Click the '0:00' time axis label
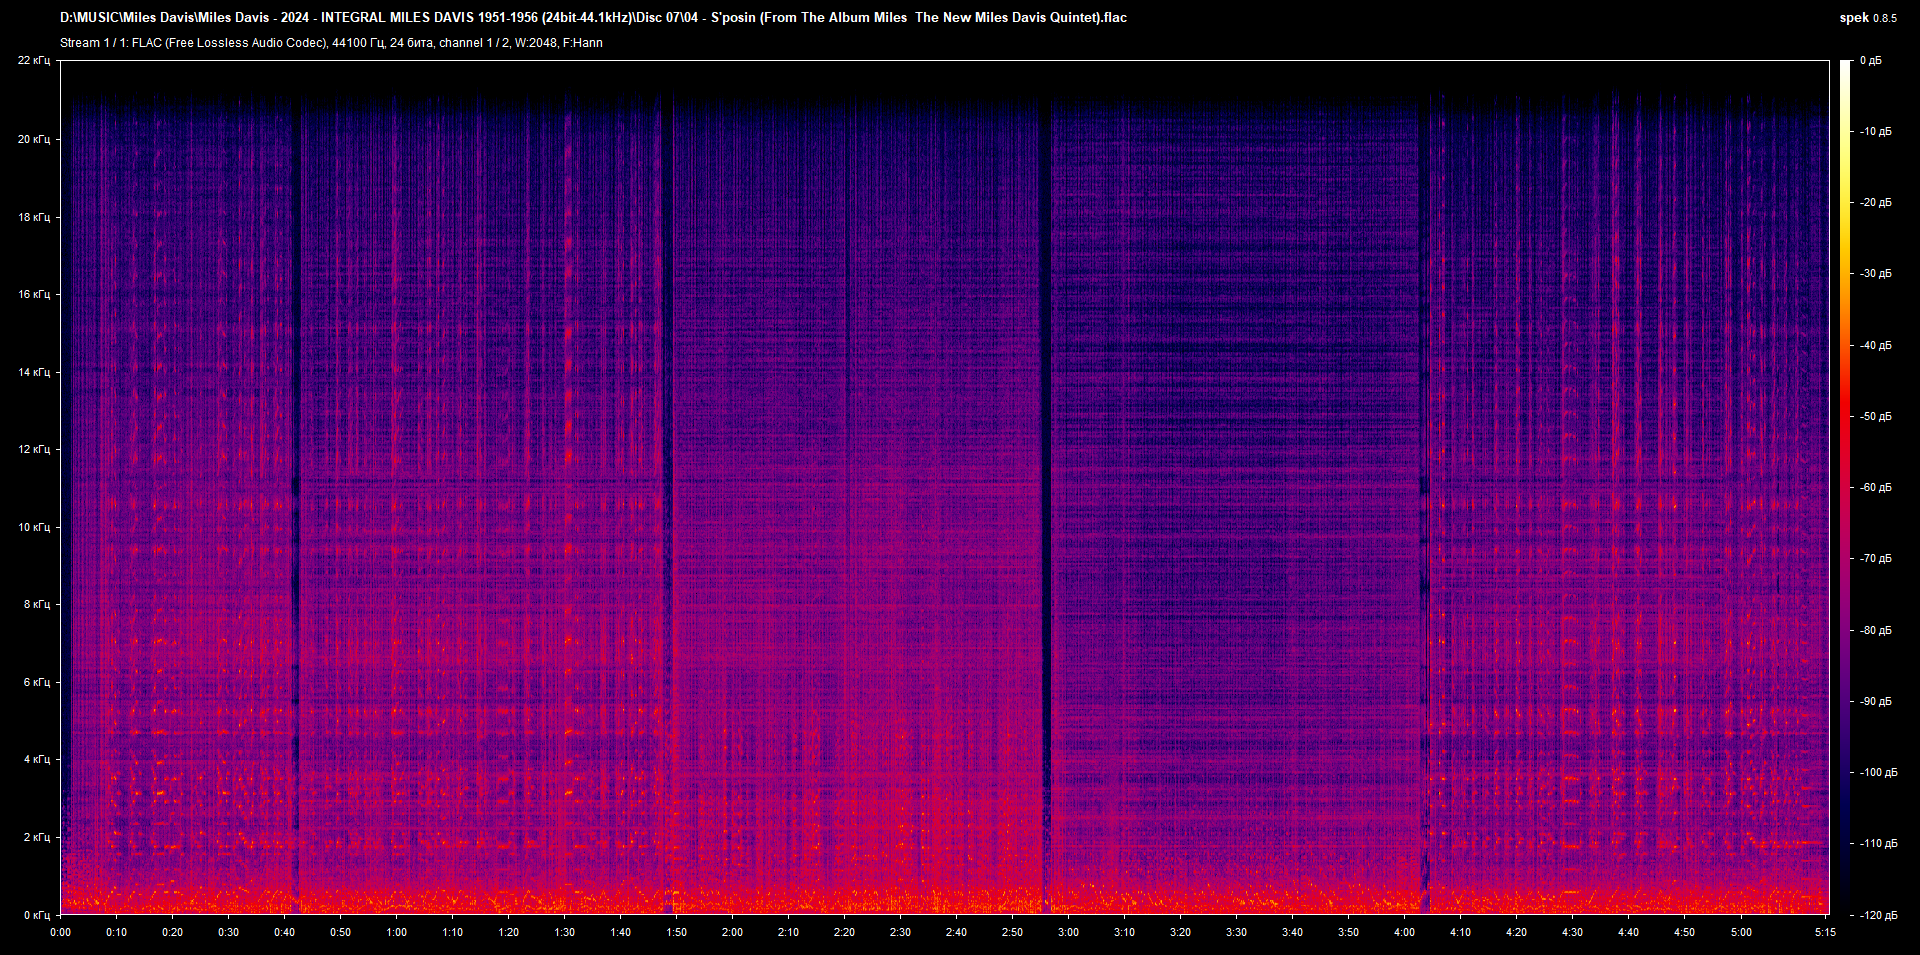 click(x=61, y=932)
